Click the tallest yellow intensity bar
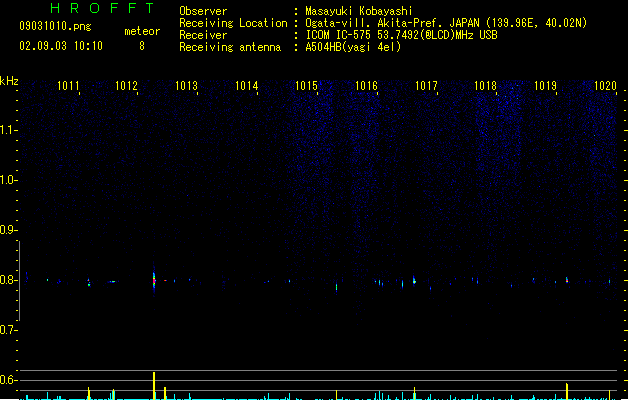The height and width of the screenshot is (400, 629). (154, 386)
